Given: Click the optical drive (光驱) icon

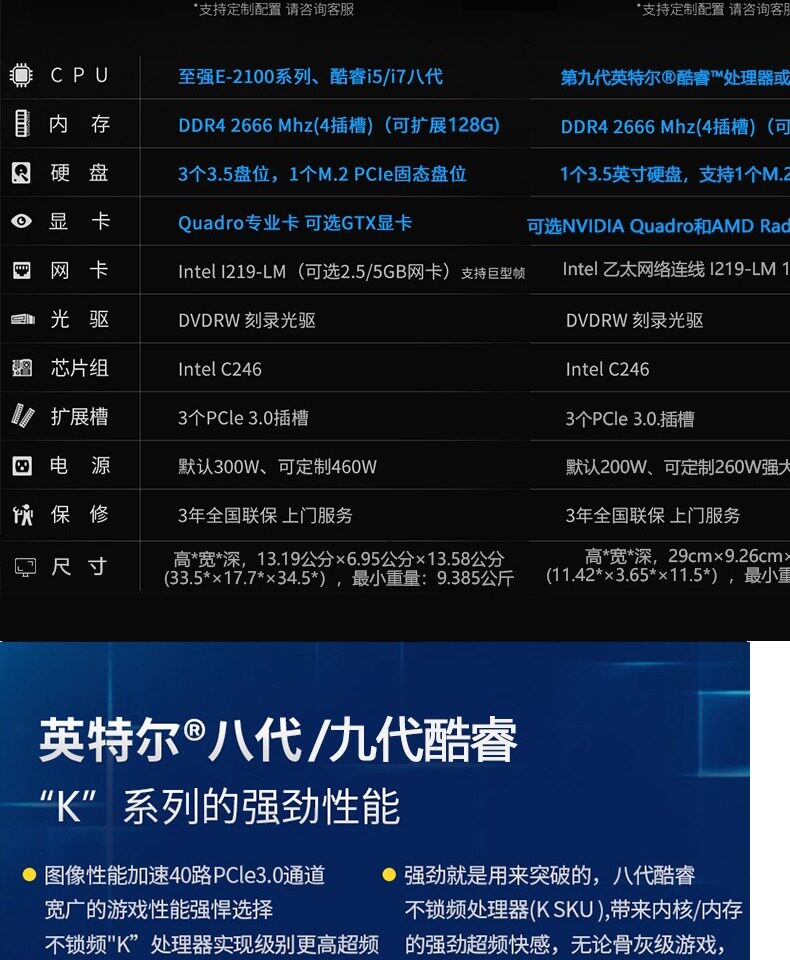Looking at the screenshot, I should 23,318.
